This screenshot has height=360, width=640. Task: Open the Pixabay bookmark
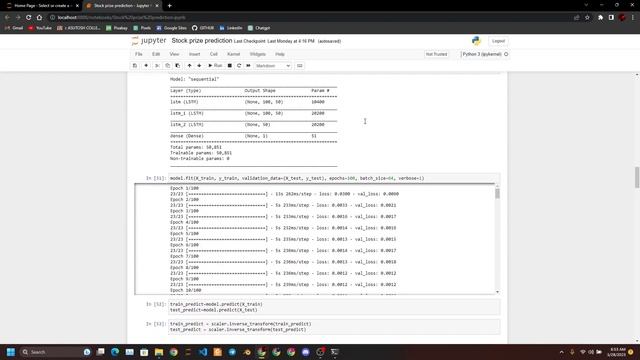117,28
